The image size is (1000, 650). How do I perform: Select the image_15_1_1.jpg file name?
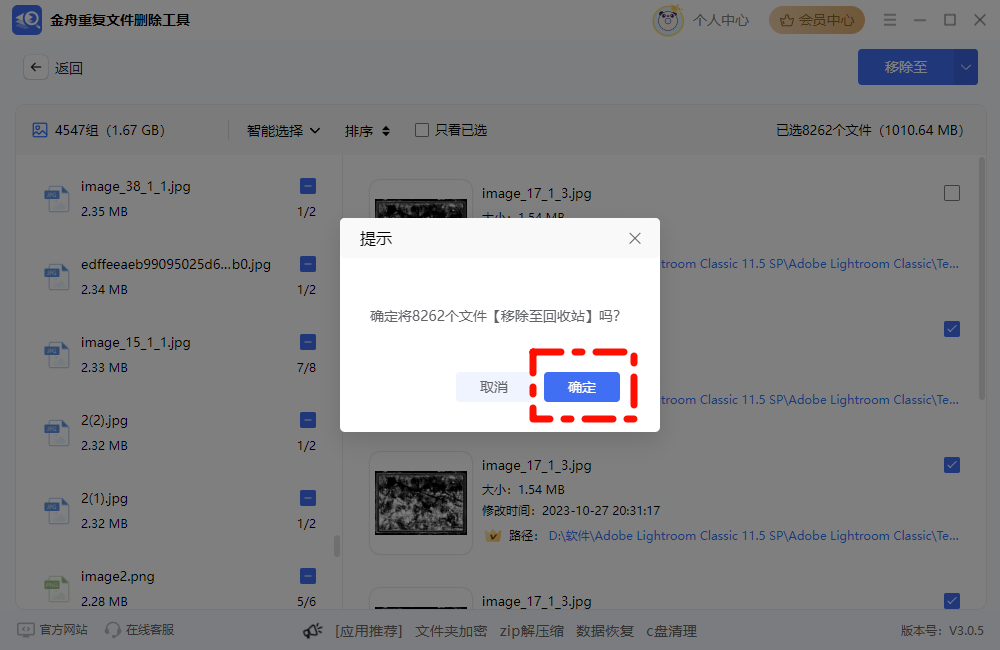click(x=135, y=343)
